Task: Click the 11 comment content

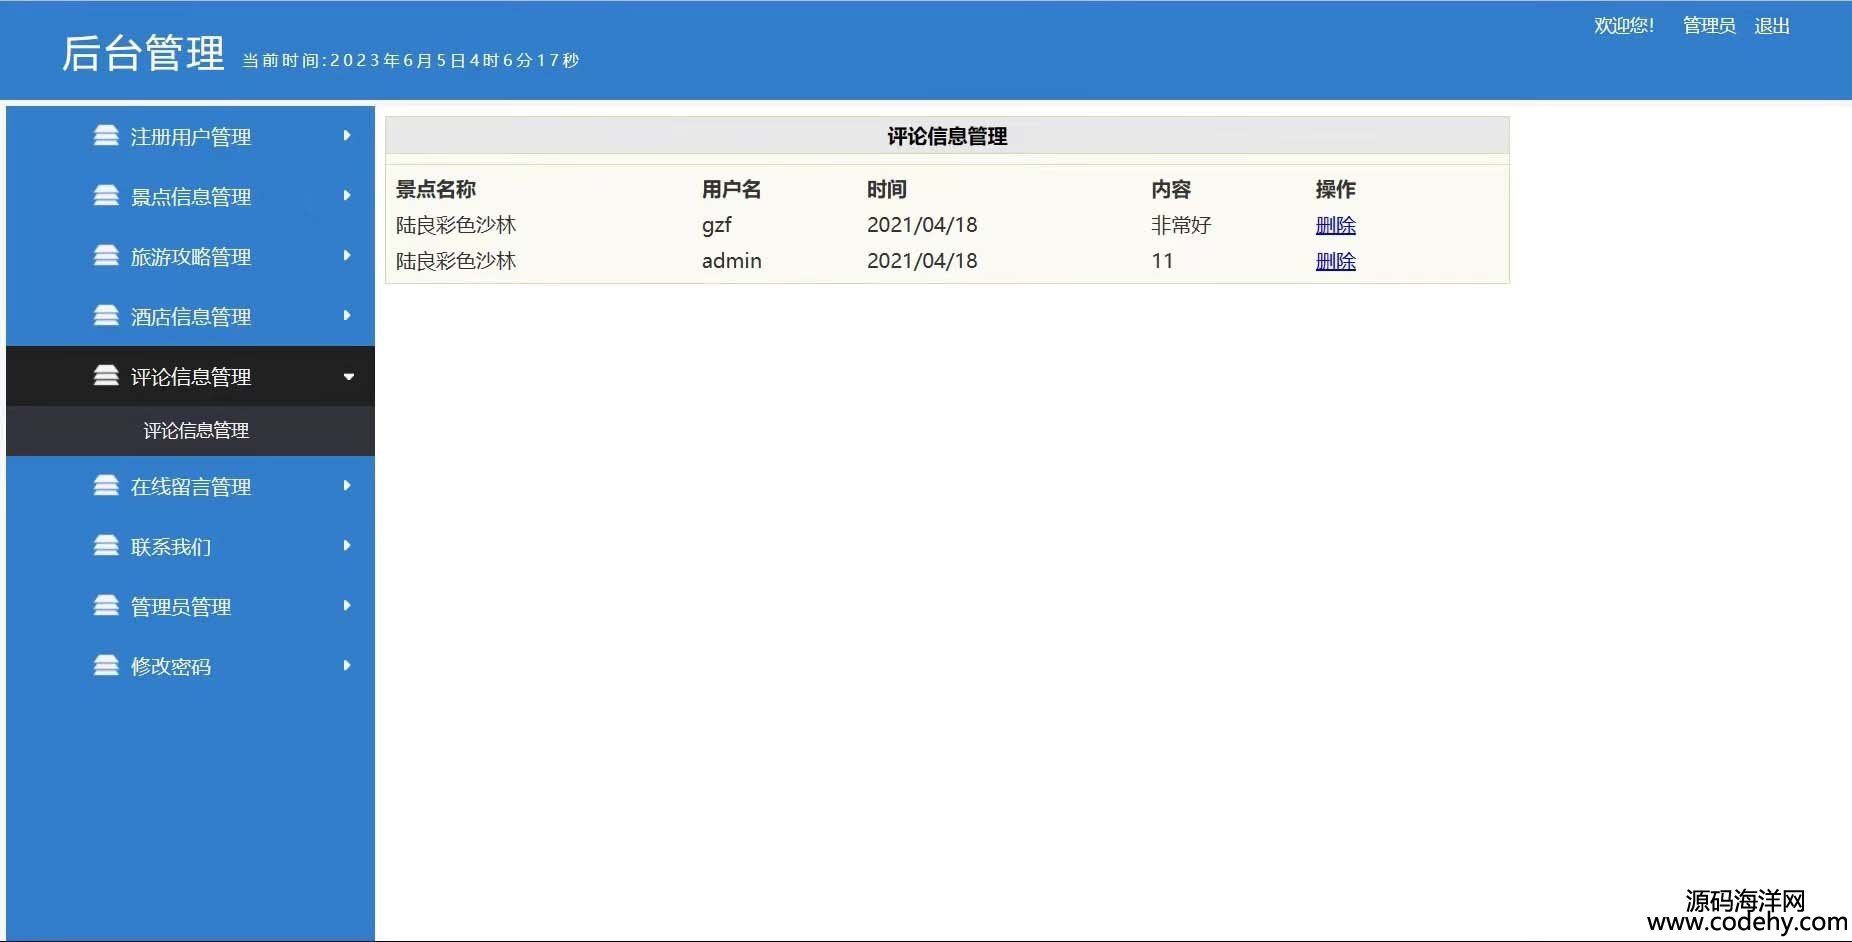Action: tap(1162, 261)
